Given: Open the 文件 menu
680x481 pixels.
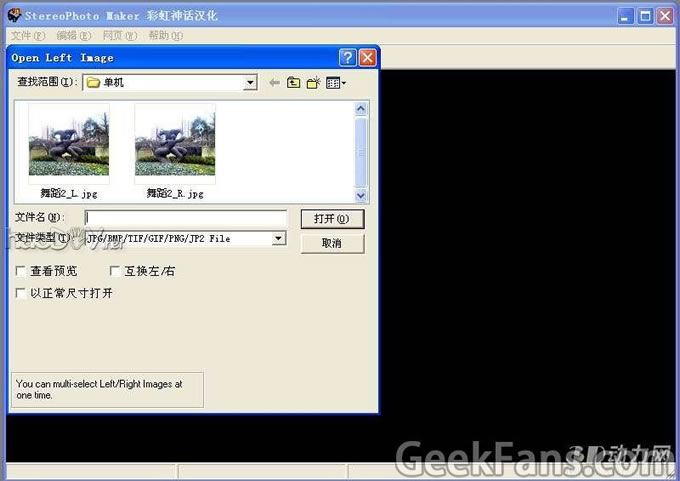Looking at the screenshot, I should pyautogui.click(x=27, y=35).
